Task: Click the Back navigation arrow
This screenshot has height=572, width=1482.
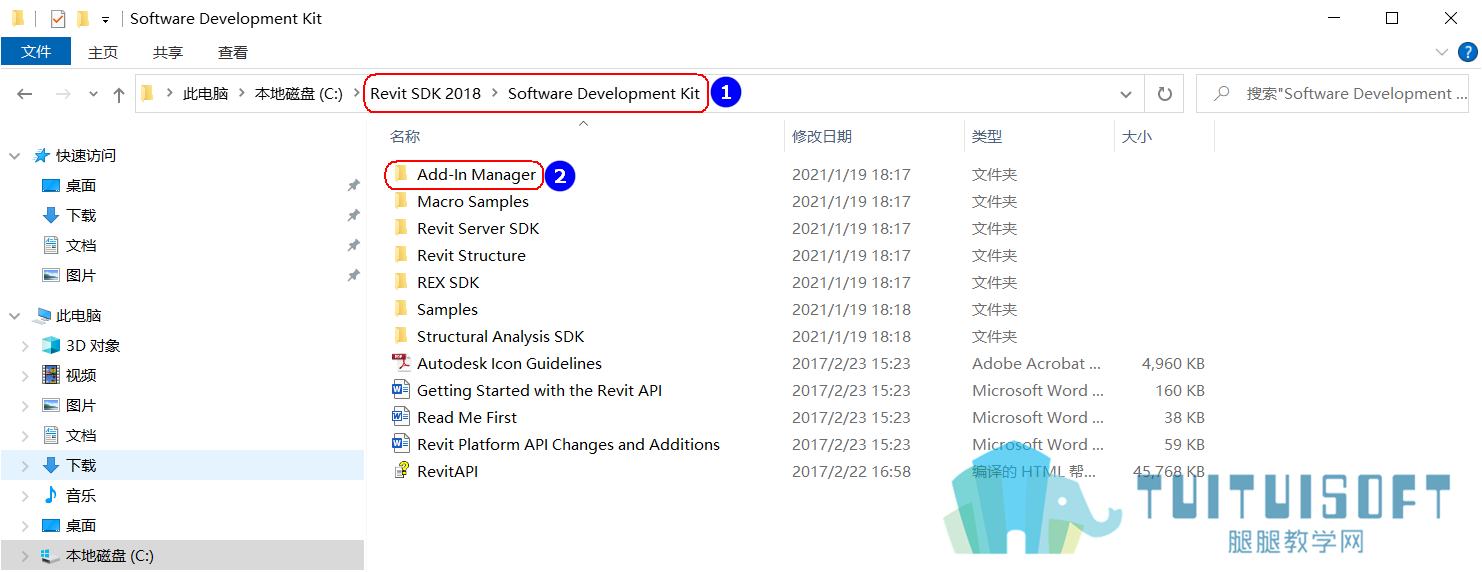Action: pos(25,94)
